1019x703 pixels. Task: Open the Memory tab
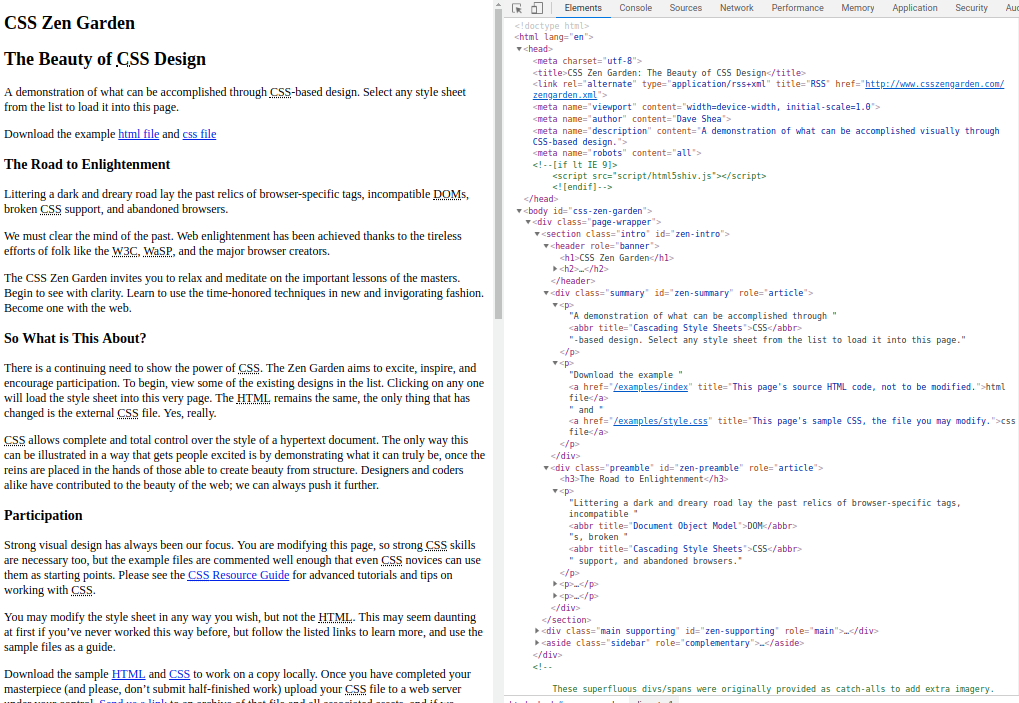point(858,8)
